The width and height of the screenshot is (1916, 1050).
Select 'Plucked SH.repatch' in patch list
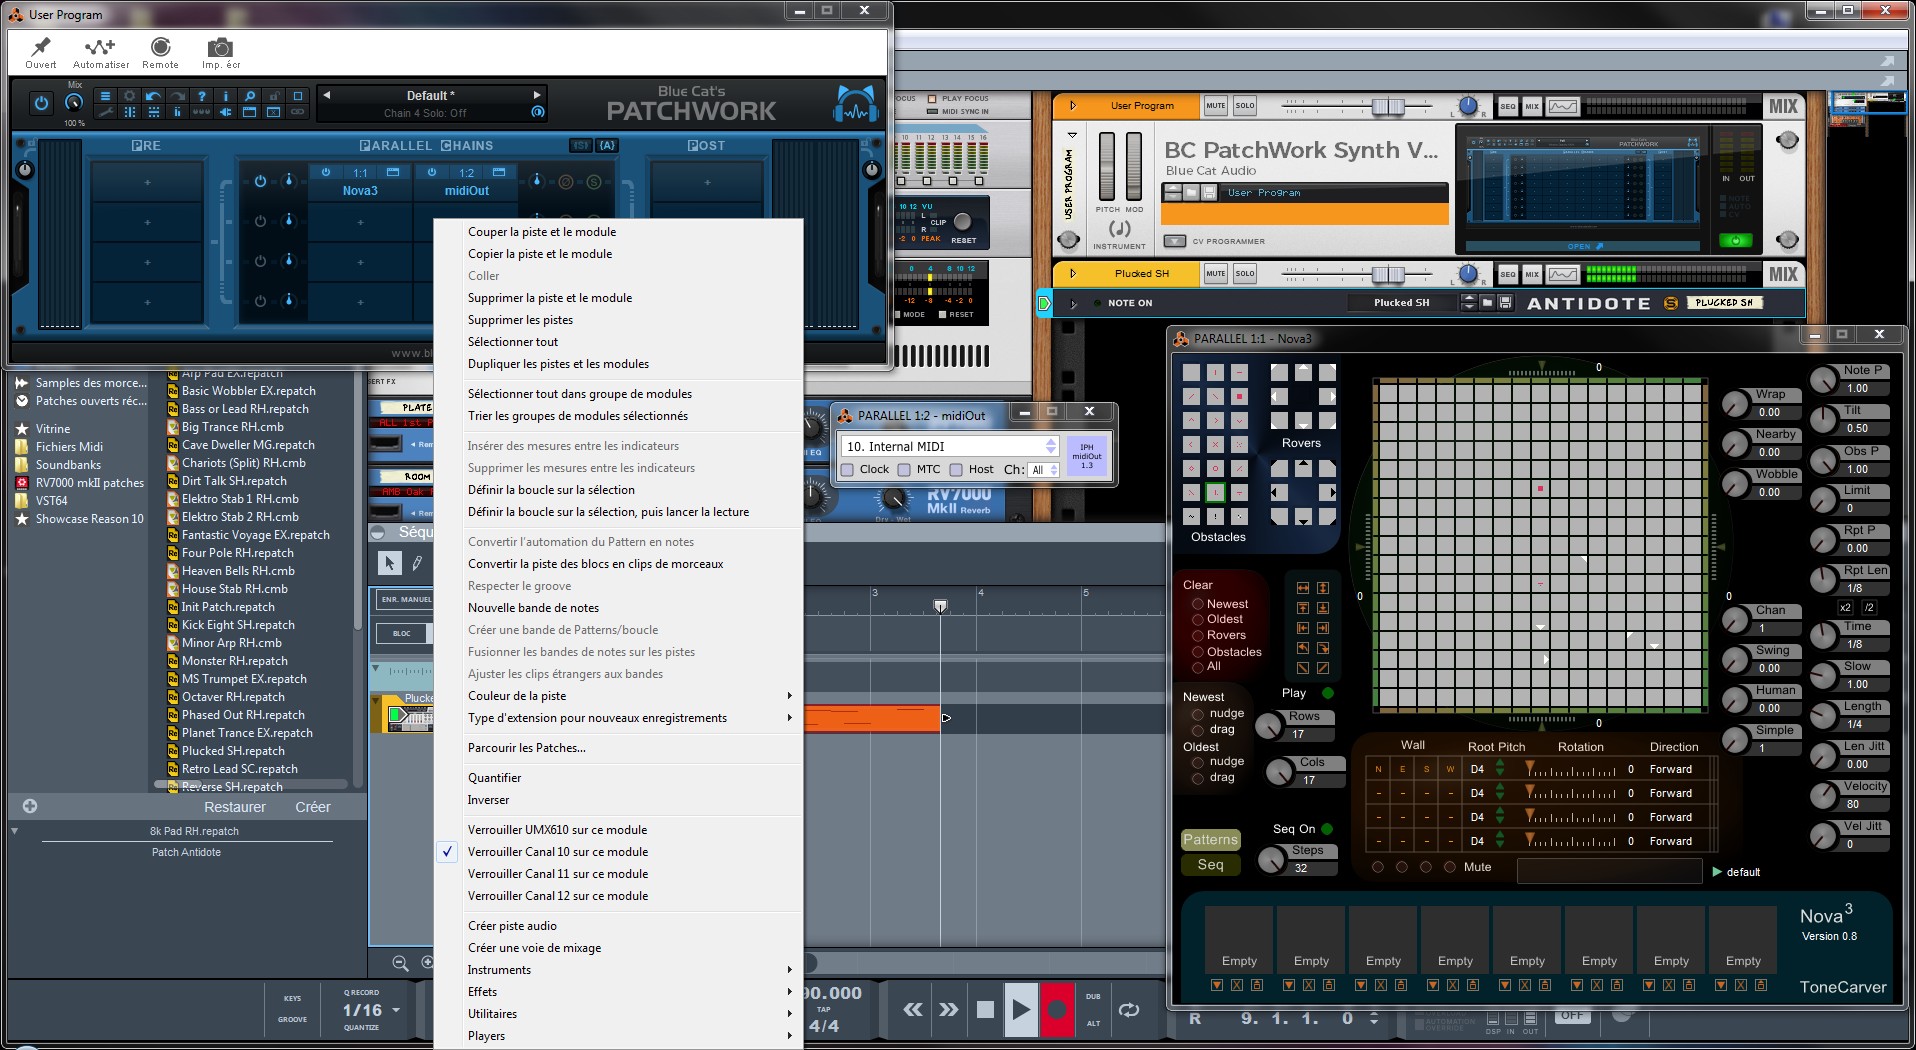click(233, 751)
